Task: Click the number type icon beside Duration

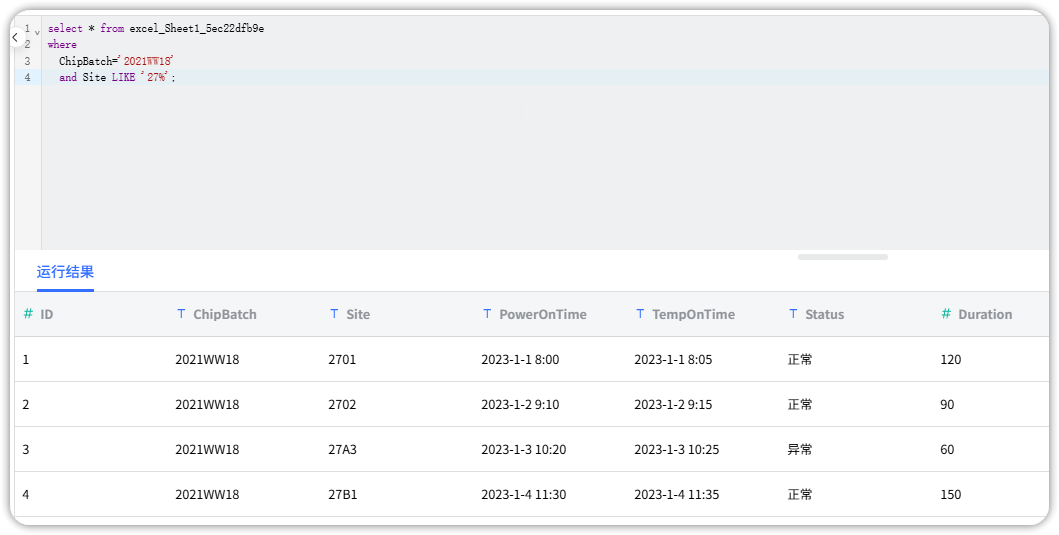Action: click(x=946, y=314)
